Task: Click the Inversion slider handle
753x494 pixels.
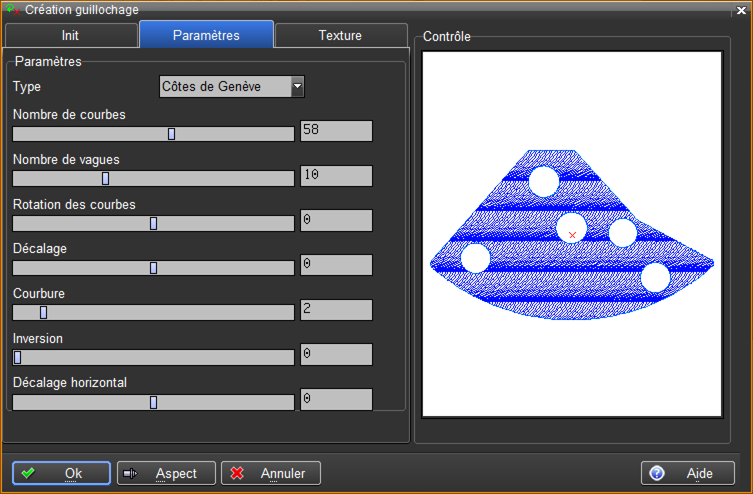Action: pos(18,357)
